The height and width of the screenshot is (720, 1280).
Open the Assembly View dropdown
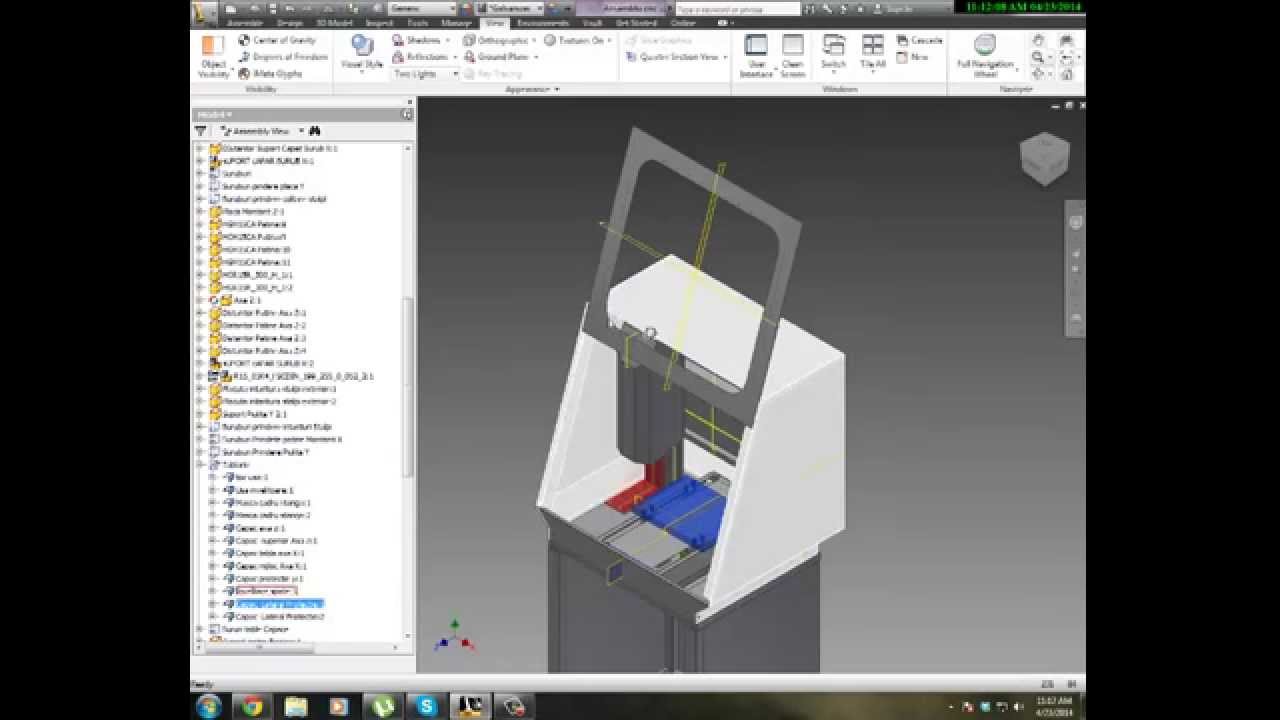(260, 131)
